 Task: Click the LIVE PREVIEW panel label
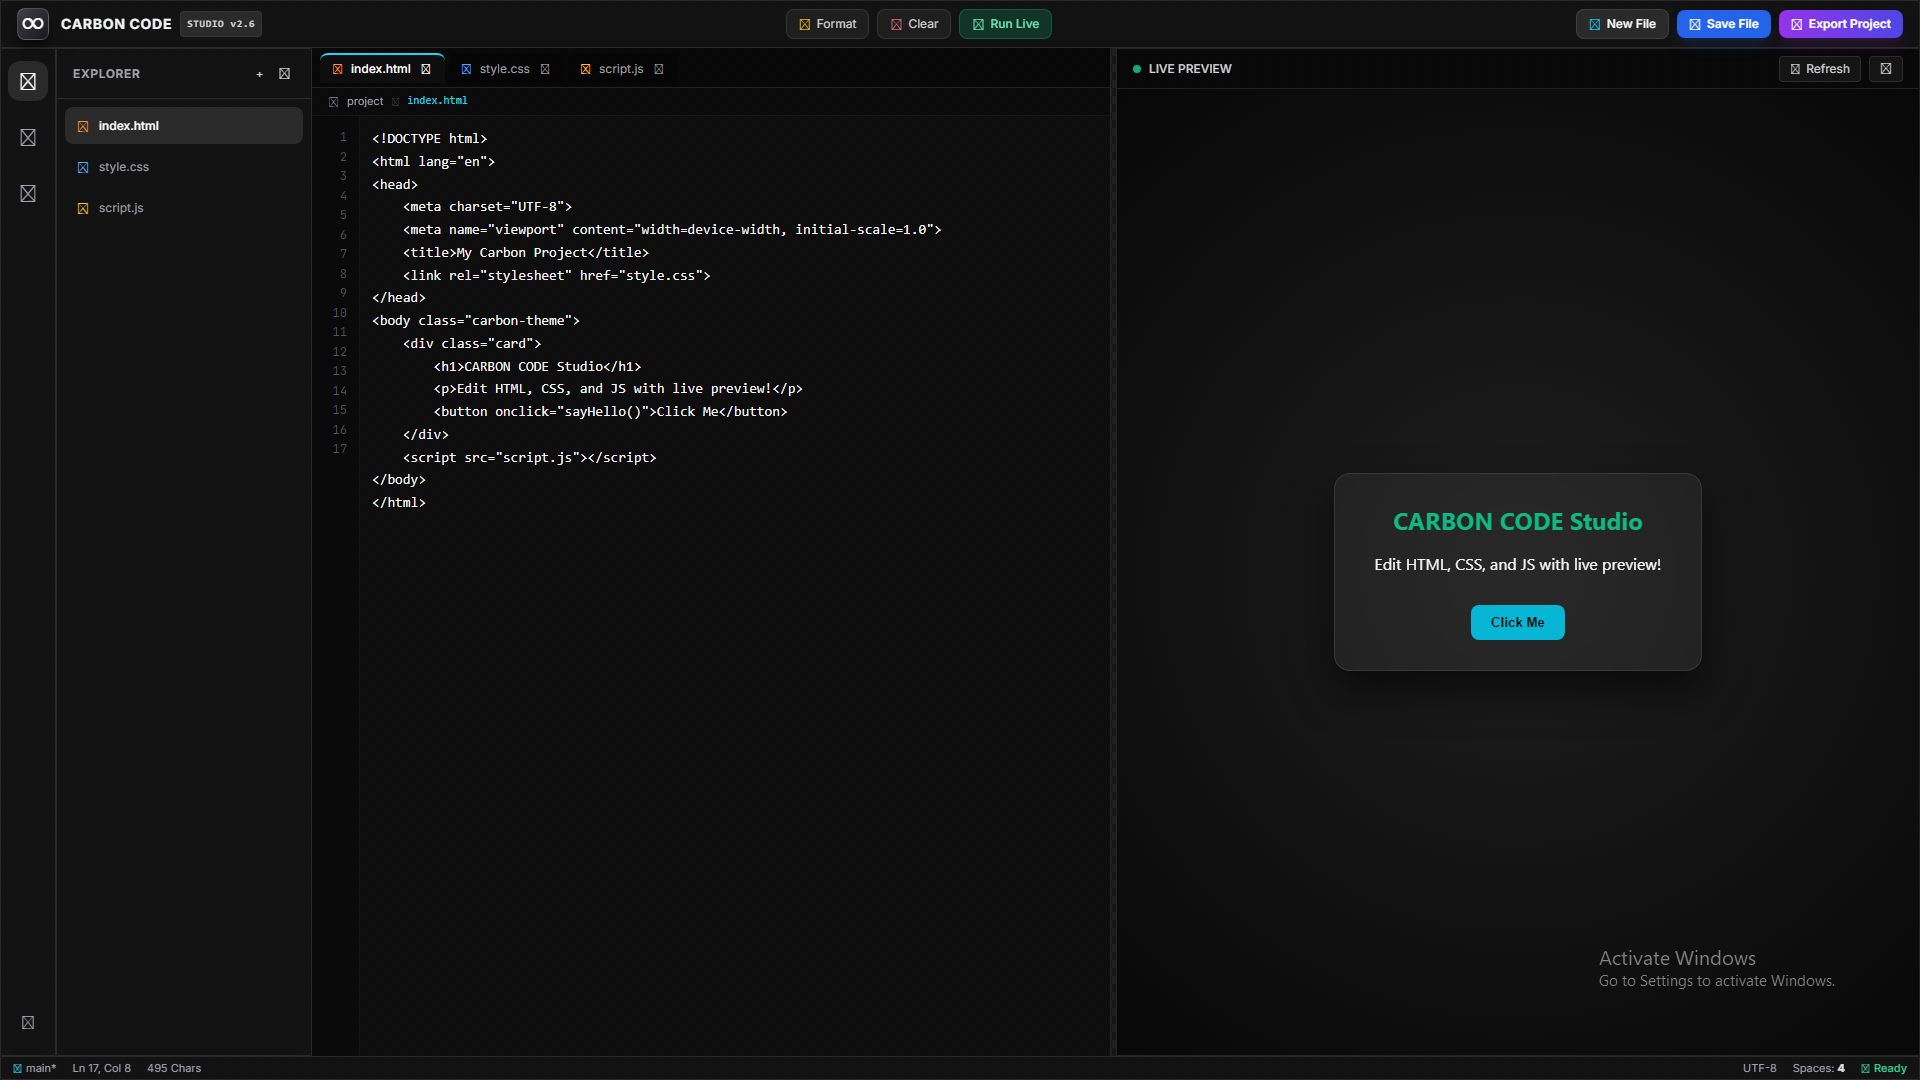pyautogui.click(x=1190, y=69)
